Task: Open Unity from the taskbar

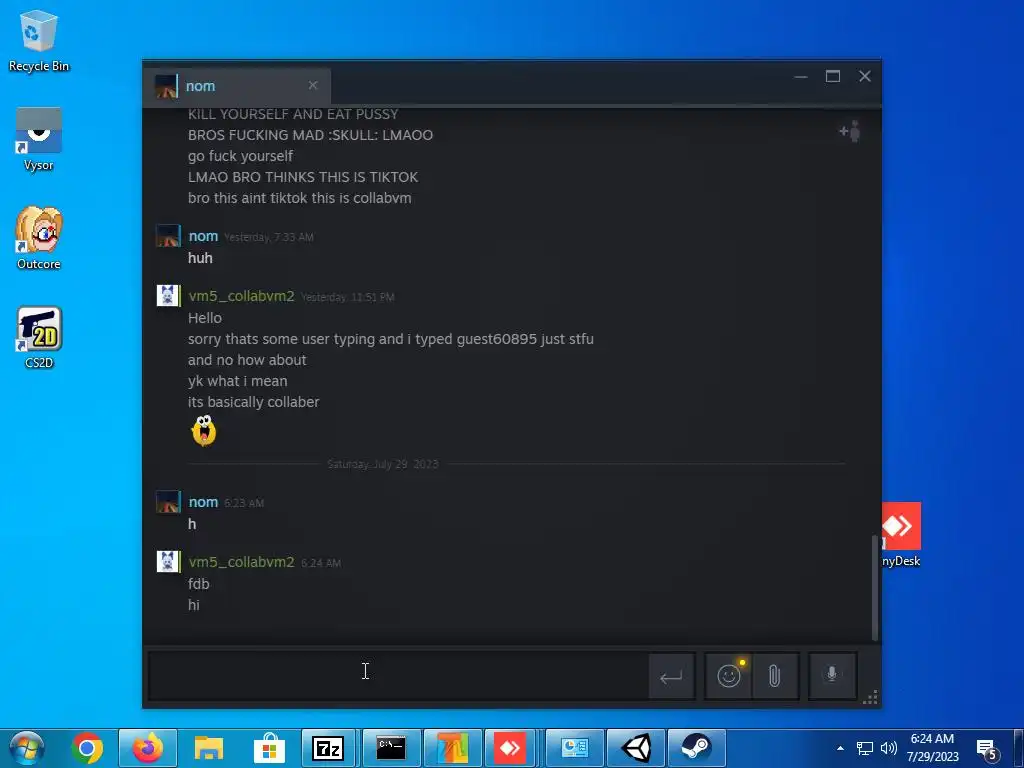Action: (635, 748)
